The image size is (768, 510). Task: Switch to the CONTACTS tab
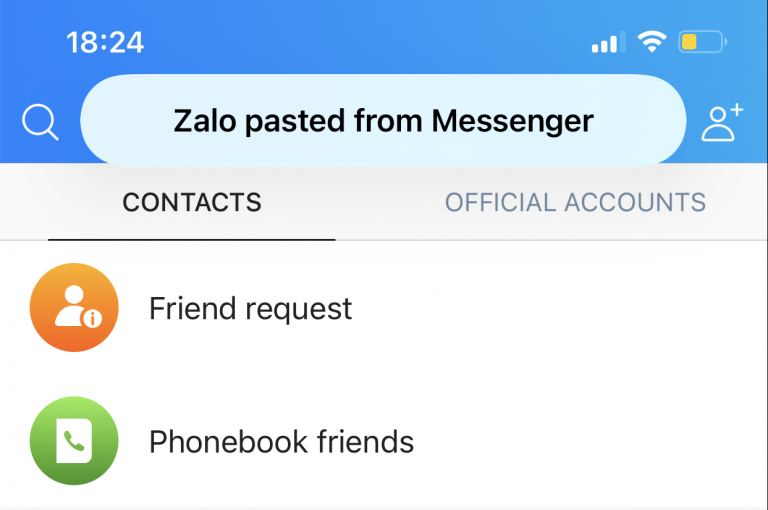click(x=192, y=202)
